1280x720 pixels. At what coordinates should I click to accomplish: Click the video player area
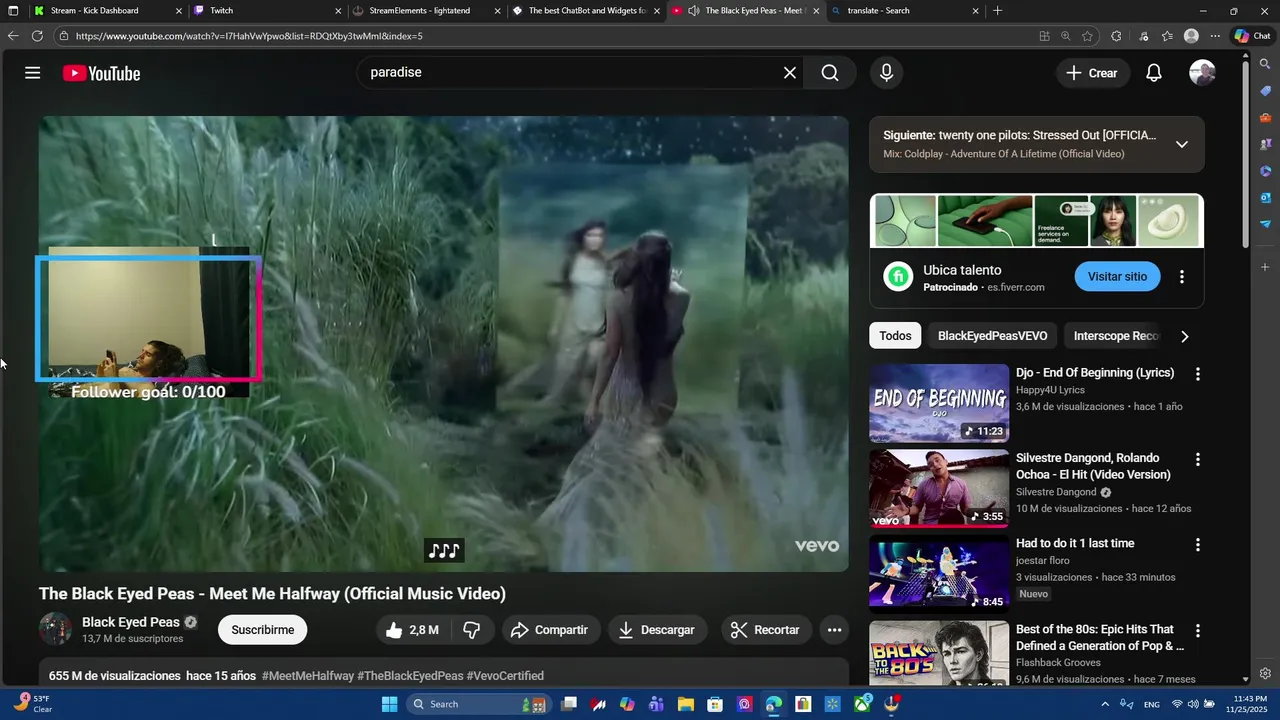click(444, 344)
